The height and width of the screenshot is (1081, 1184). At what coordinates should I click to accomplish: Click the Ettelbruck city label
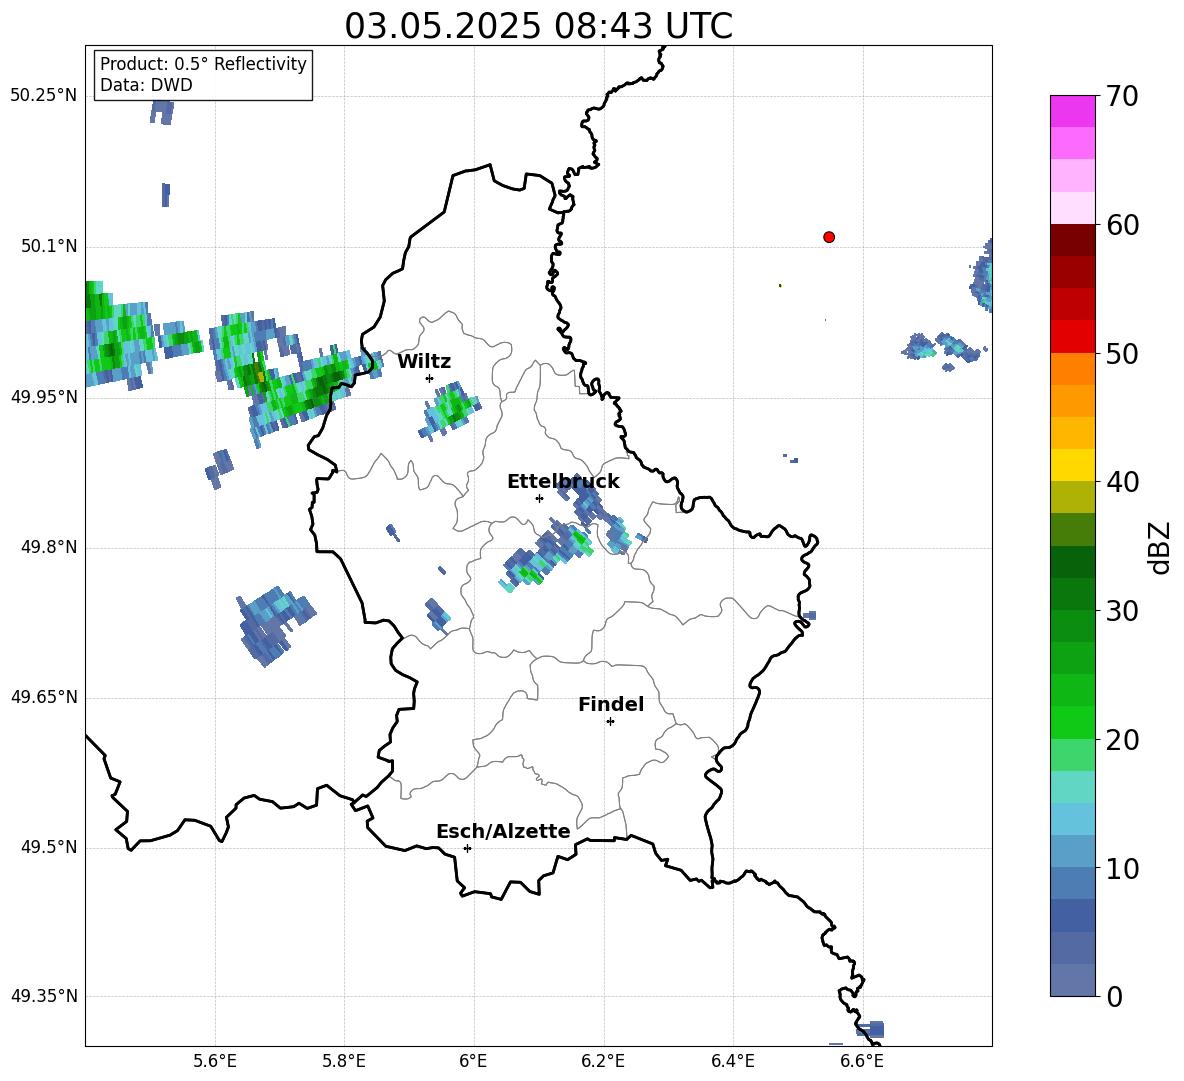pyautogui.click(x=563, y=482)
